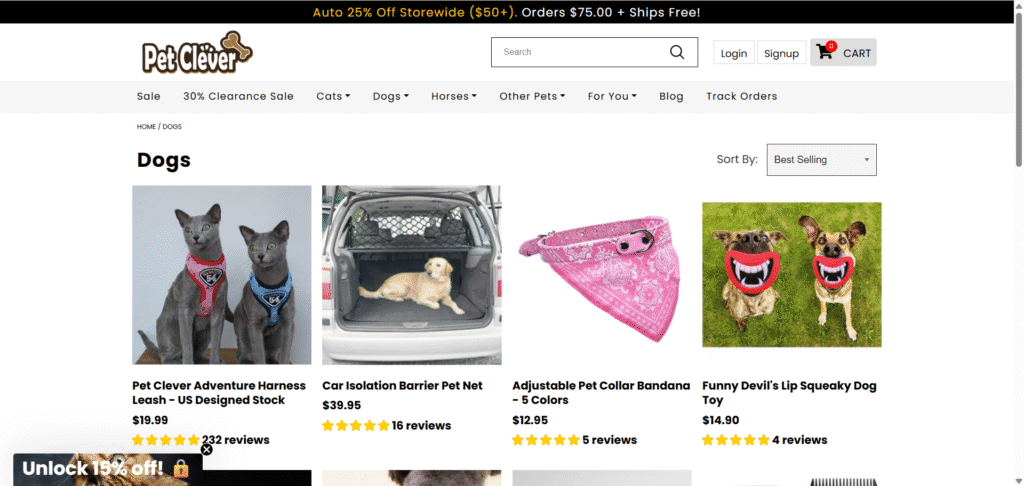Expand the Horses menu
The image size is (1024, 486).
click(x=453, y=96)
